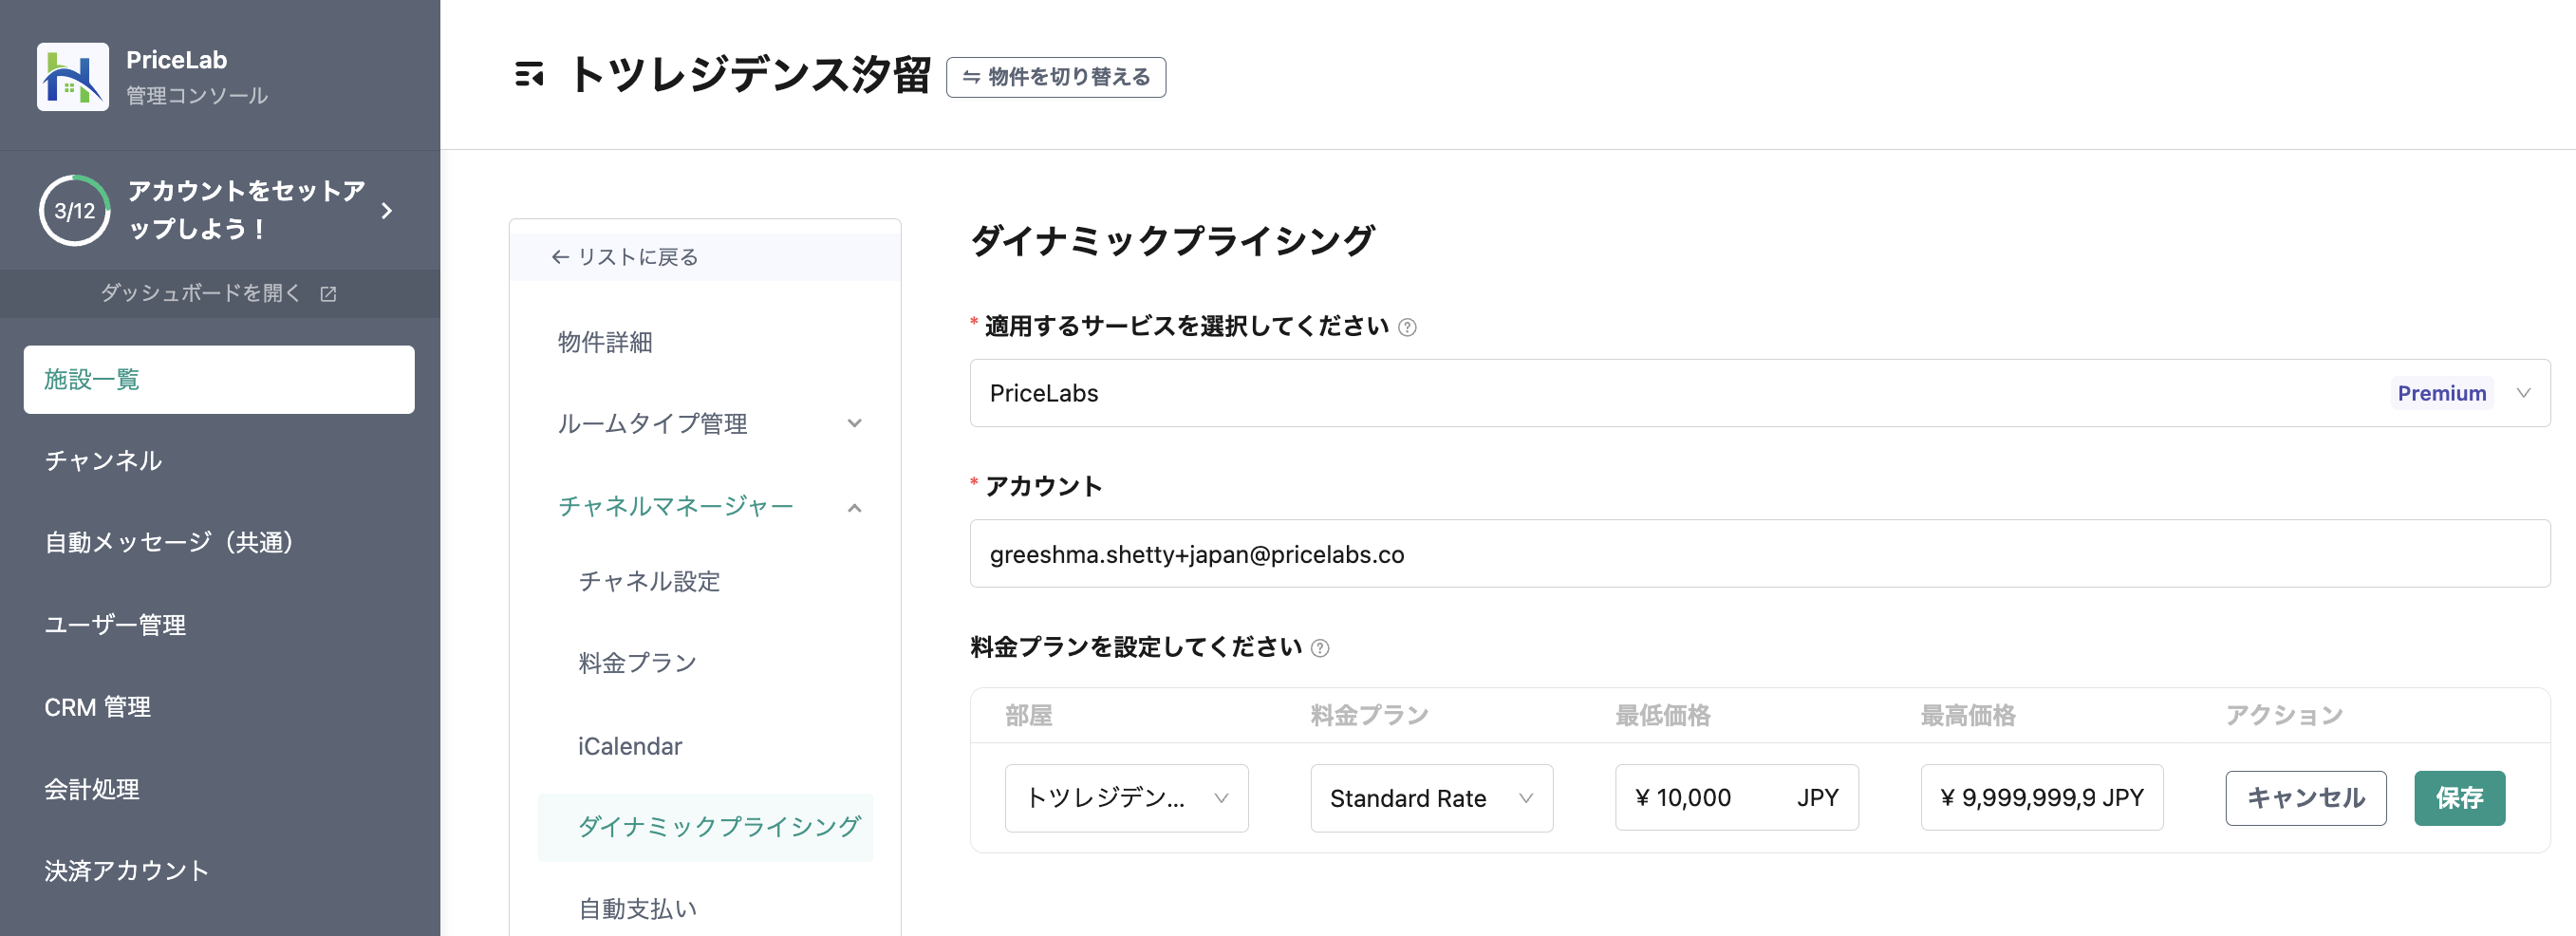The image size is (2576, 936).
Task: Click the 管理コンソール subtitle text
Action: (197, 96)
